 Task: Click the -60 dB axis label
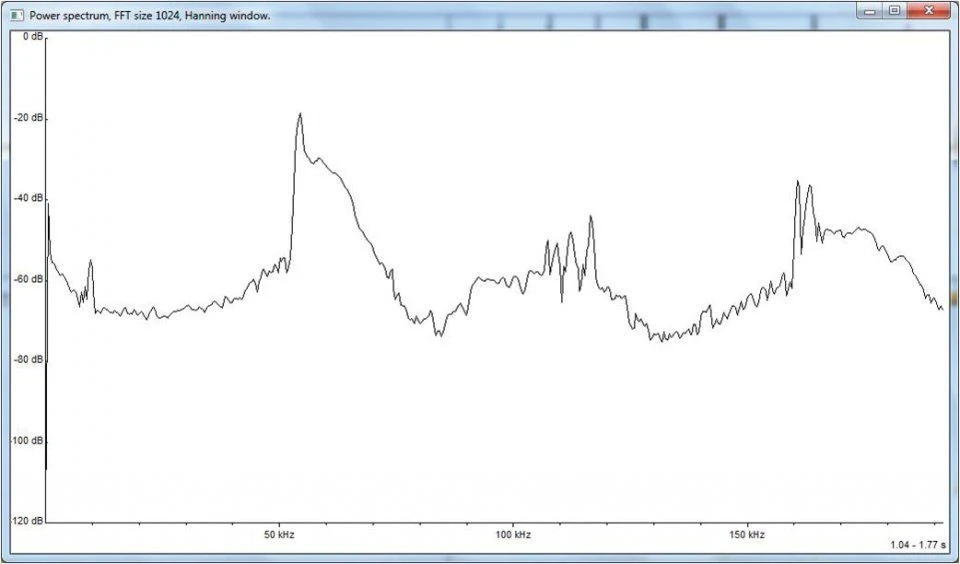point(31,279)
